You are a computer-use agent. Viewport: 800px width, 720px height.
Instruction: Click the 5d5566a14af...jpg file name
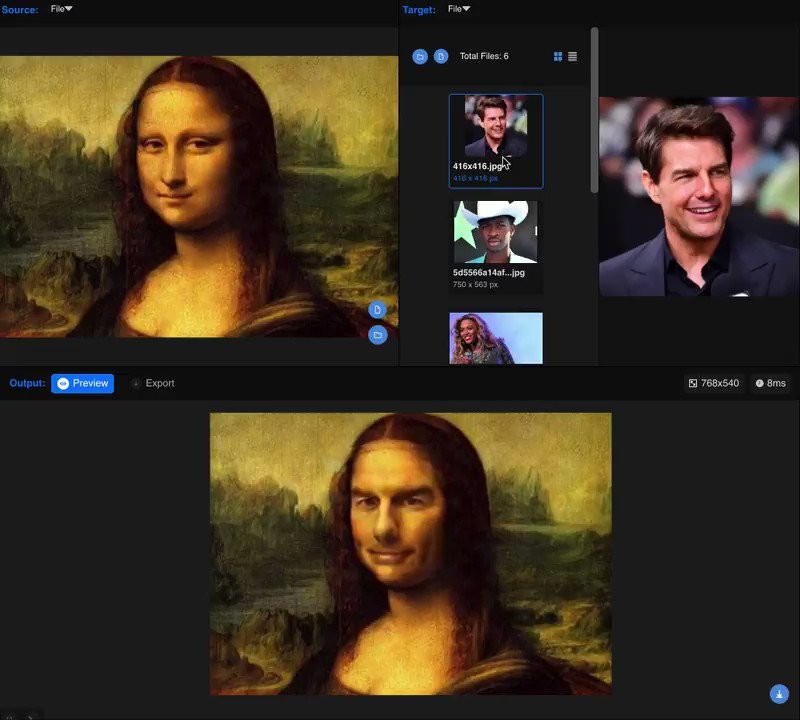(489, 272)
